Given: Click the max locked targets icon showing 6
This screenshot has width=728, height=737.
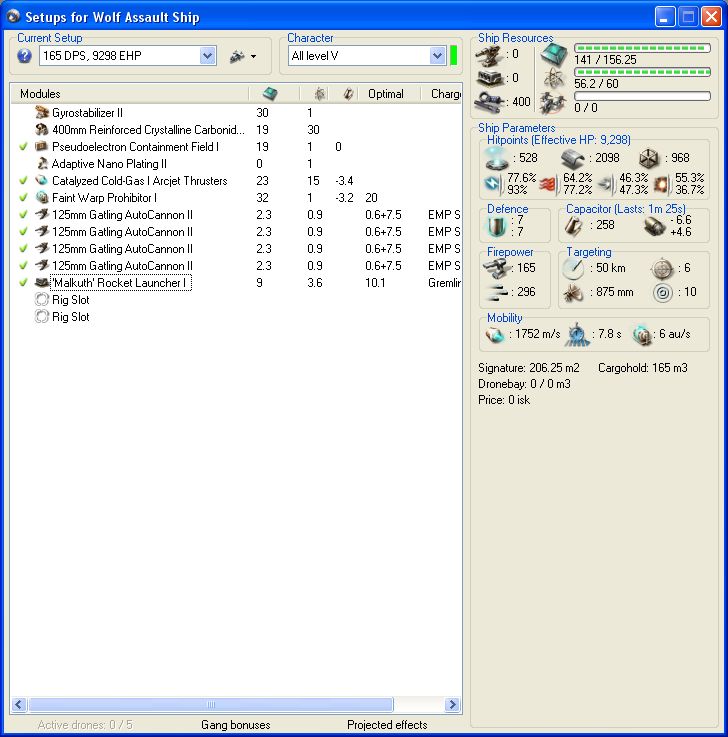Looking at the screenshot, I should (x=662, y=269).
